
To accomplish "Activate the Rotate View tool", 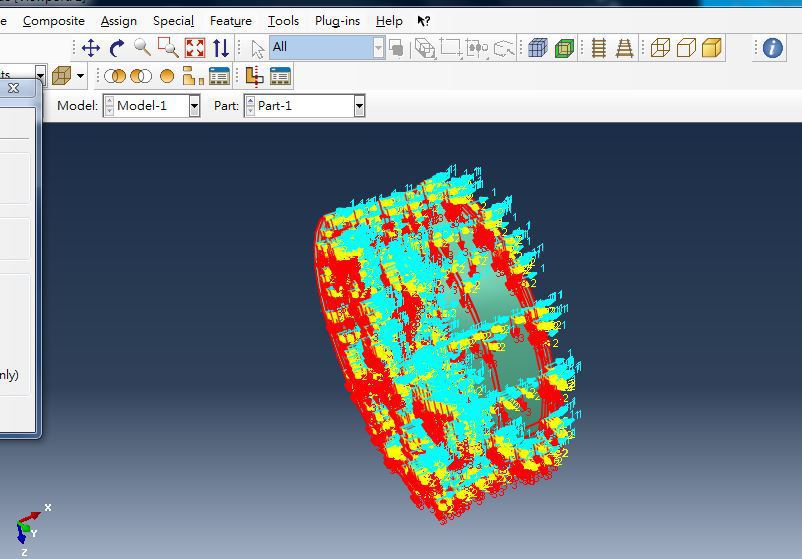I will (x=117, y=47).
